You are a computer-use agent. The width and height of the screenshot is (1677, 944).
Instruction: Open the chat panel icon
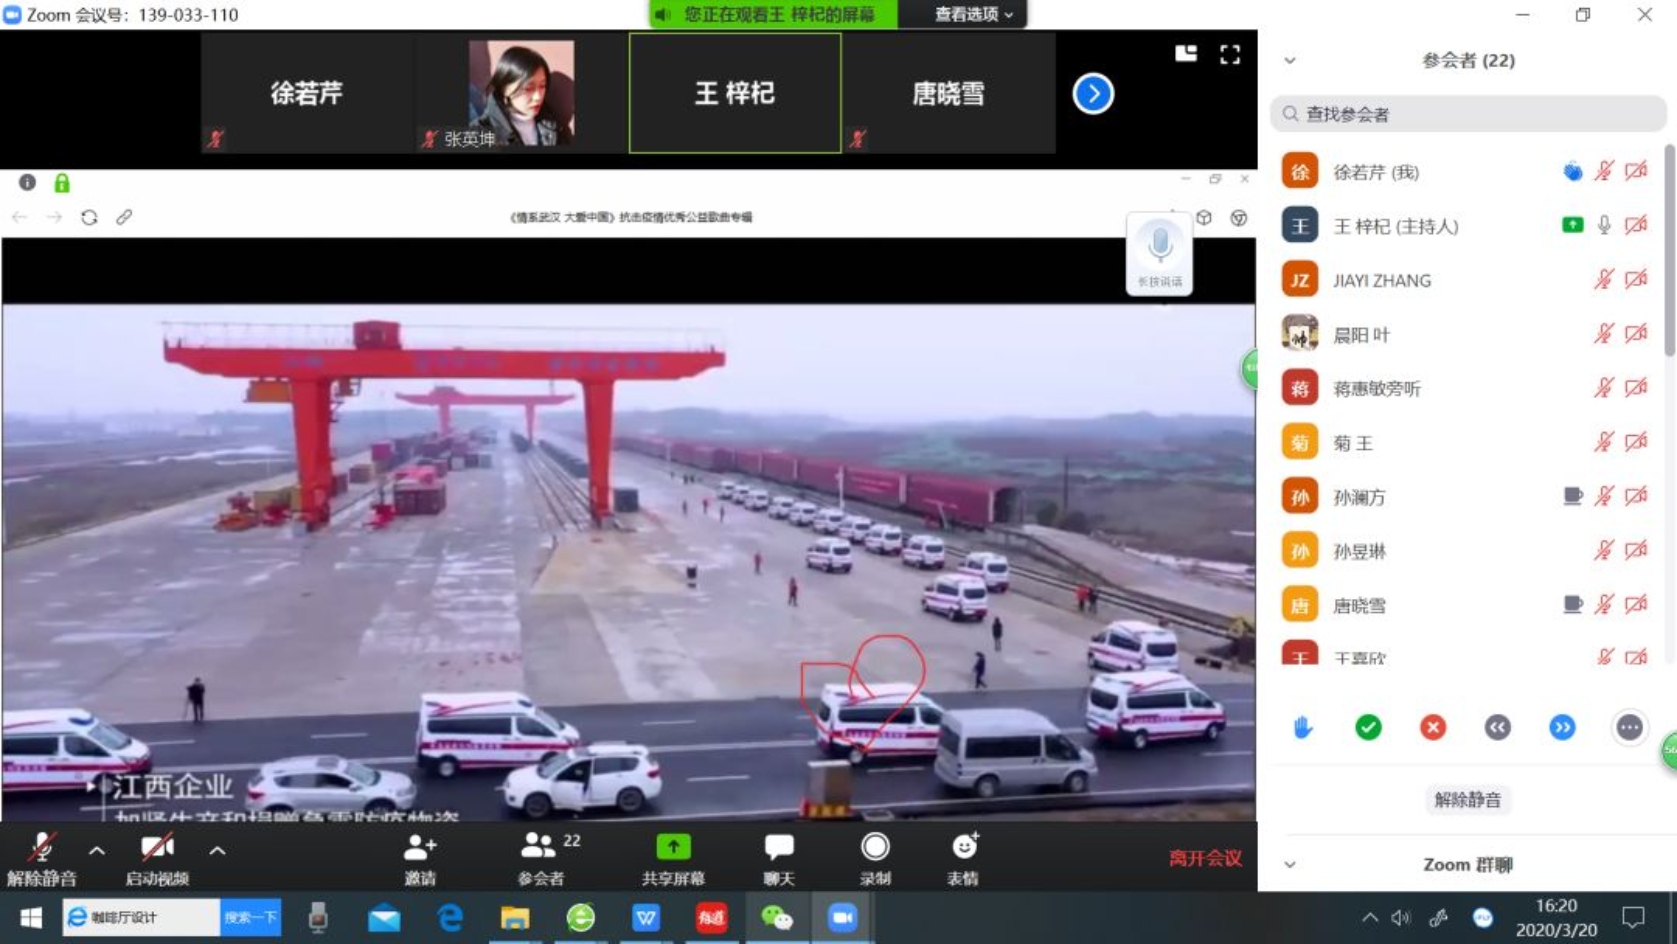778,858
